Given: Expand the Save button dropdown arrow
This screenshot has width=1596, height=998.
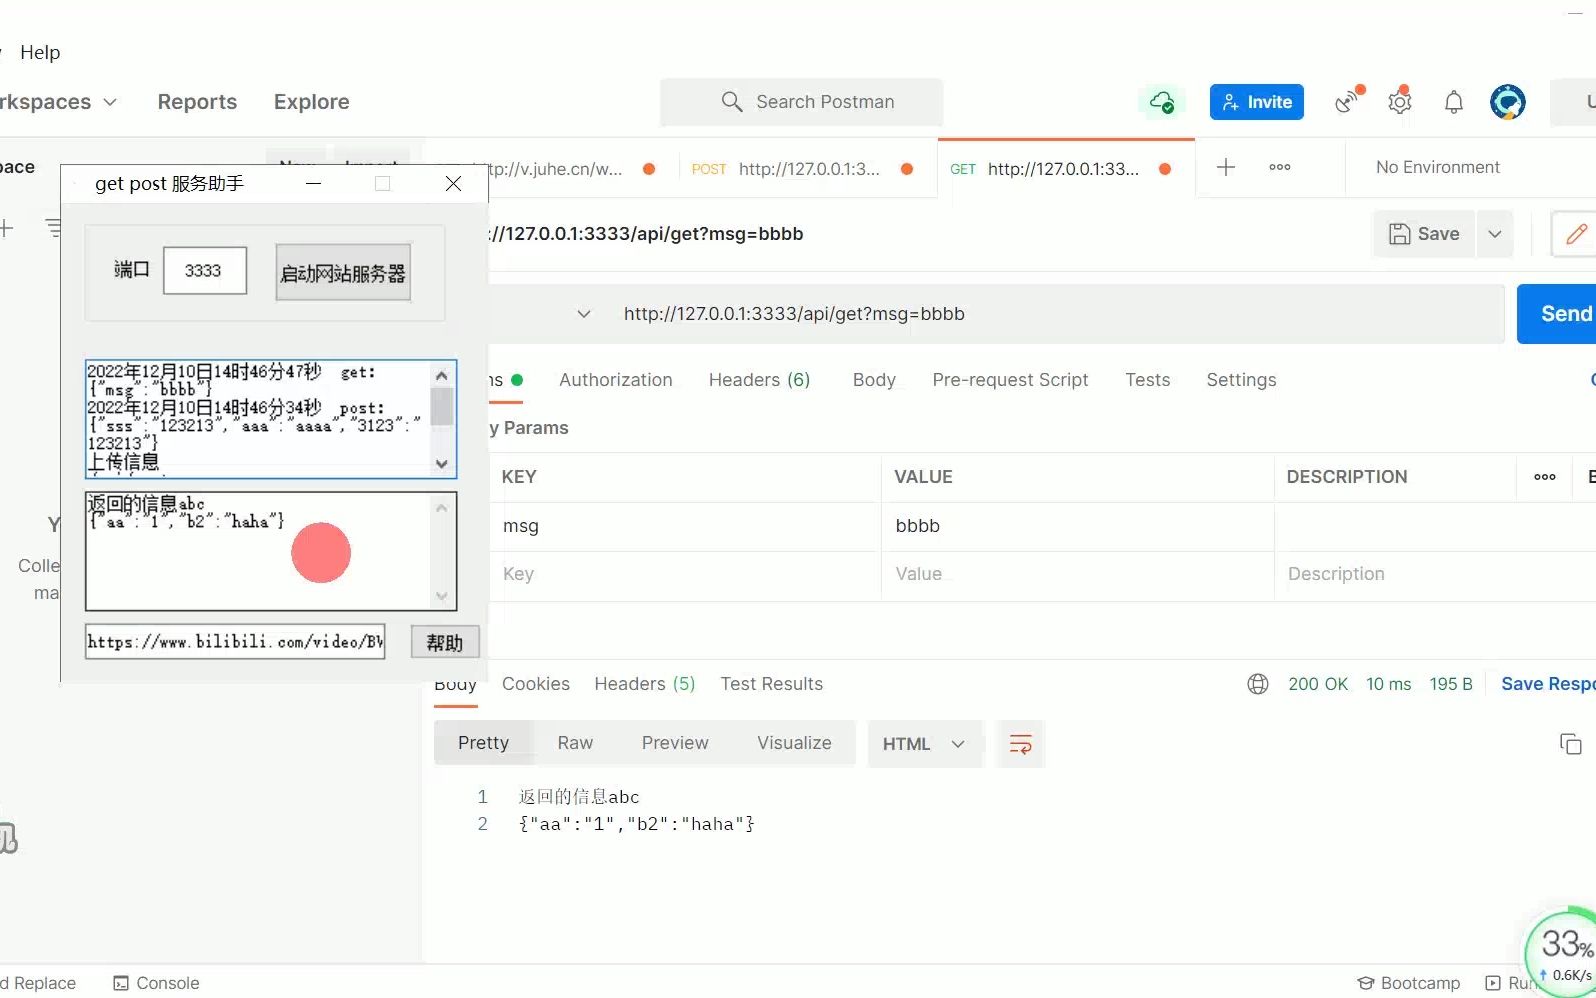Looking at the screenshot, I should point(1495,234).
